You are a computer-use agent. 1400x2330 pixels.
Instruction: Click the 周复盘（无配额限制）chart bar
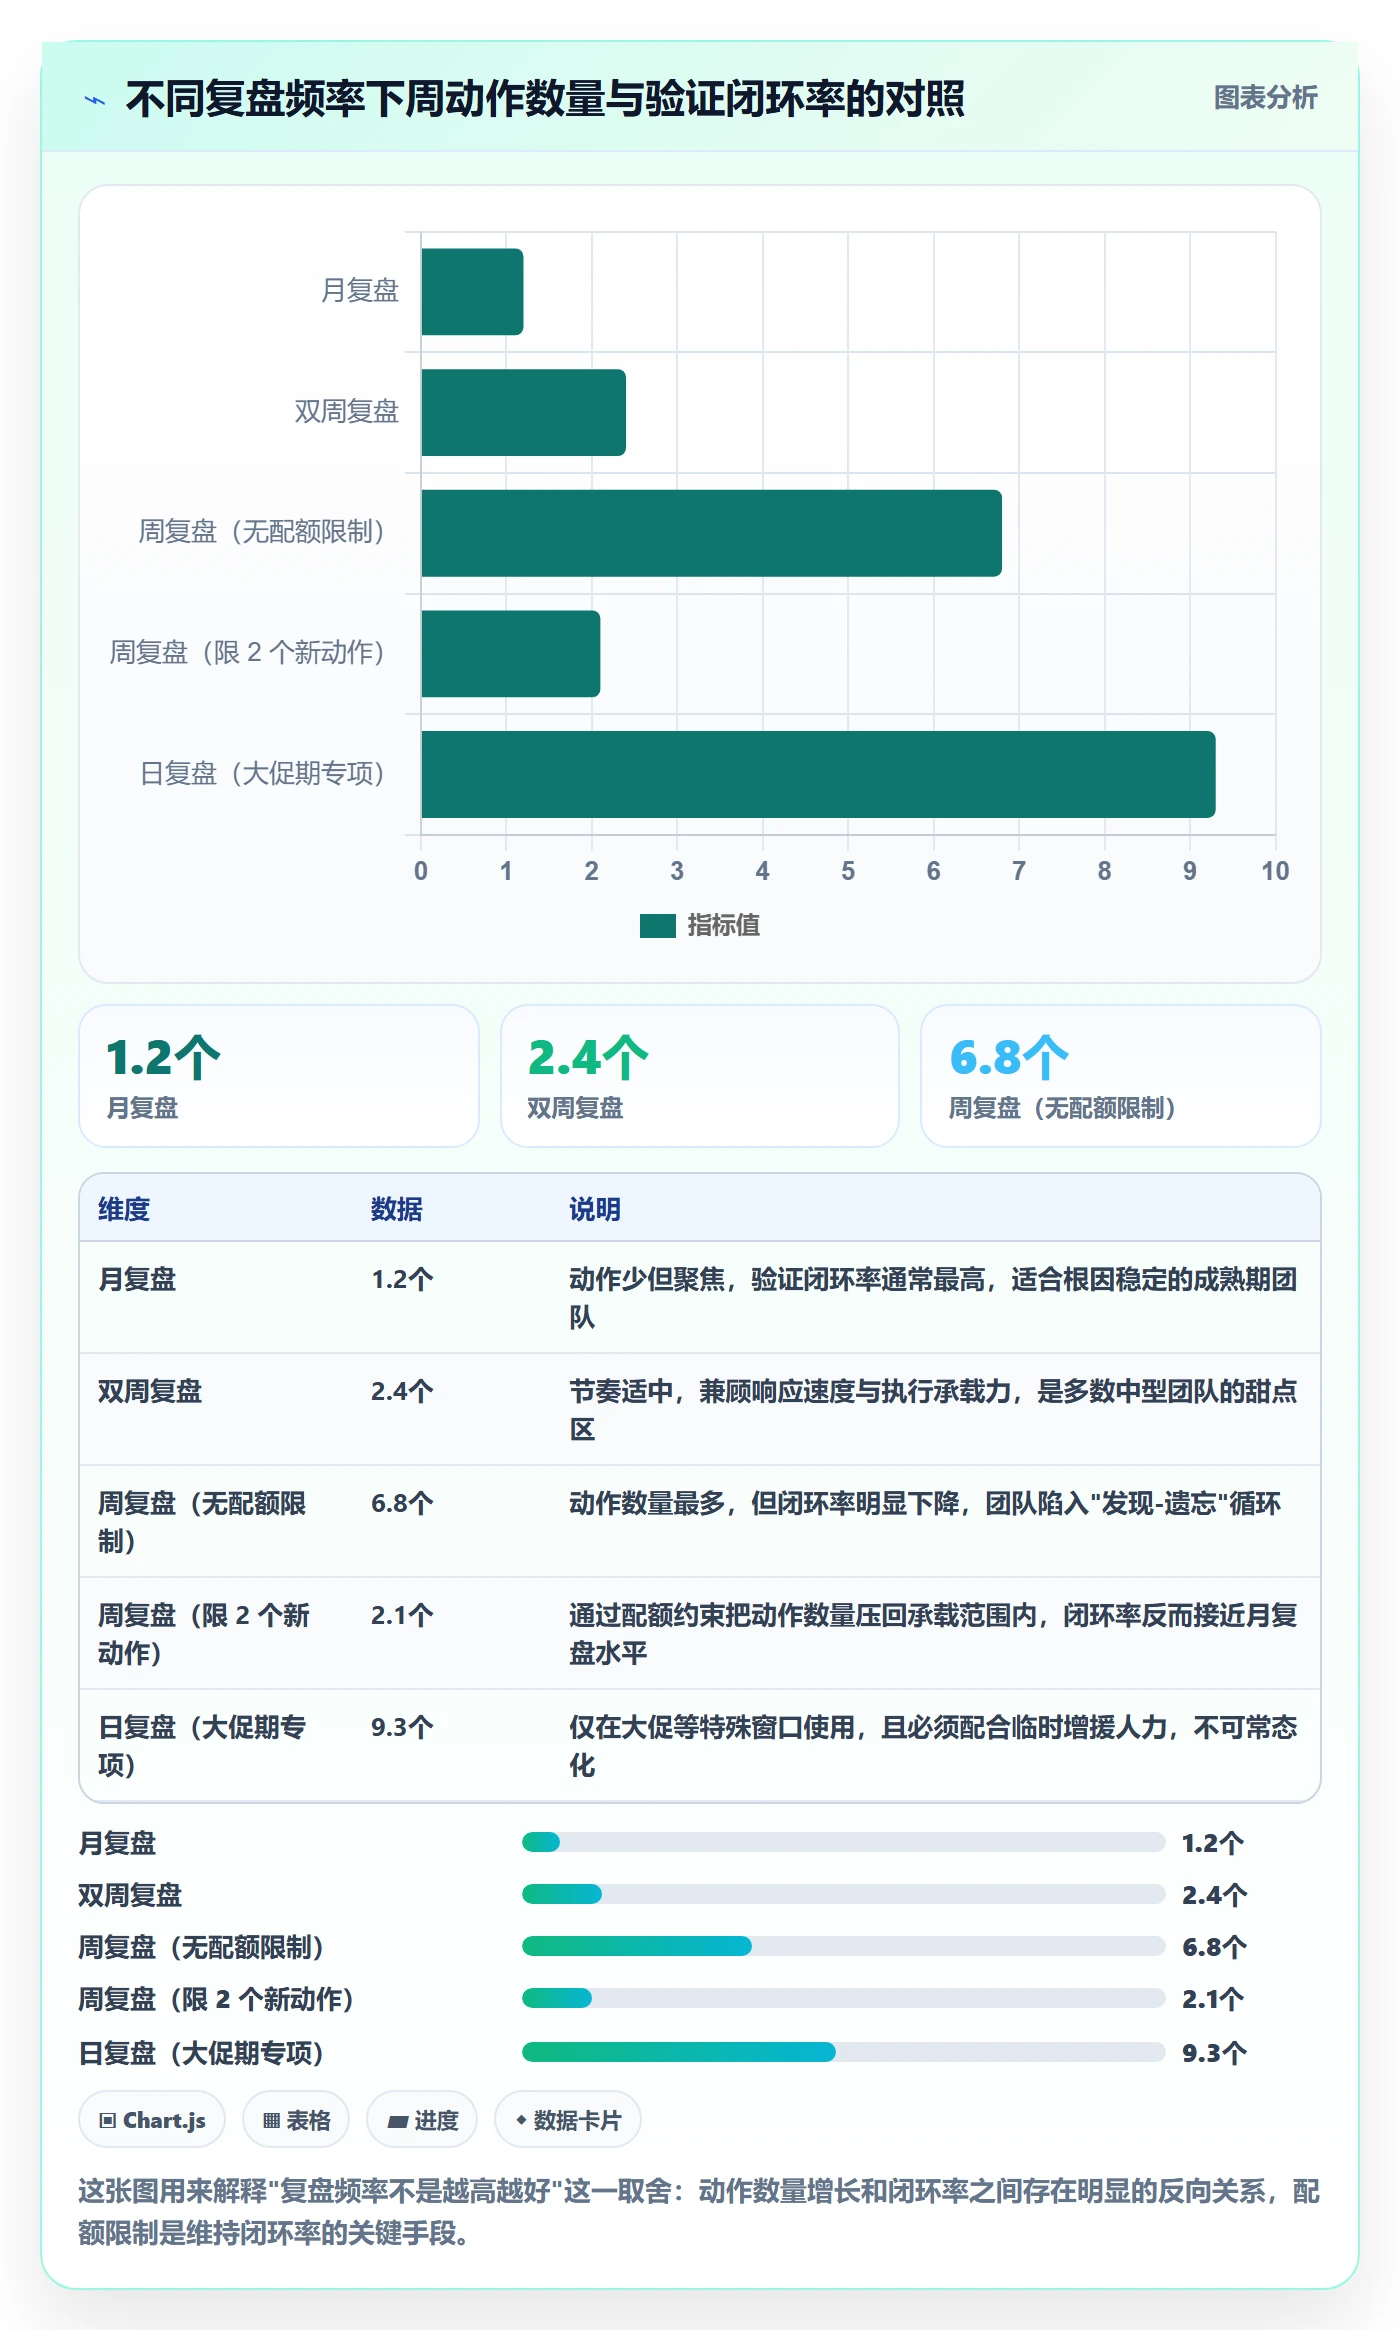coord(711,533)
